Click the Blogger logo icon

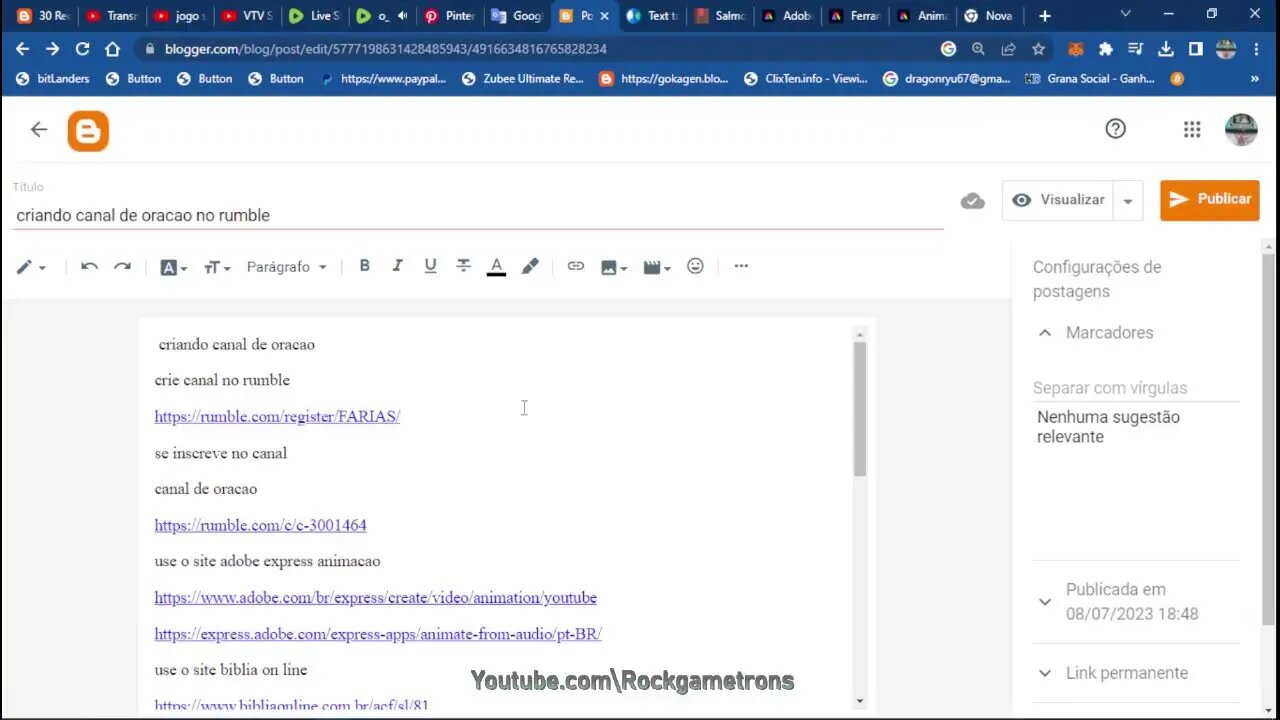click(88, 131)
